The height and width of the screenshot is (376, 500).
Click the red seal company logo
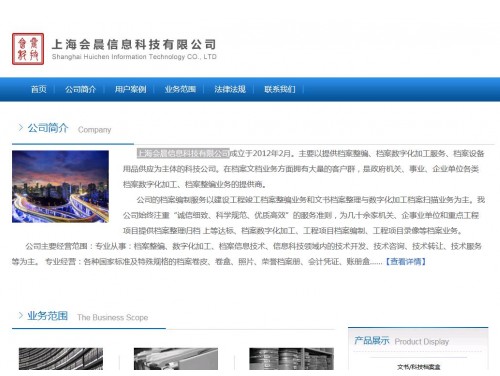tap(28, 49)
